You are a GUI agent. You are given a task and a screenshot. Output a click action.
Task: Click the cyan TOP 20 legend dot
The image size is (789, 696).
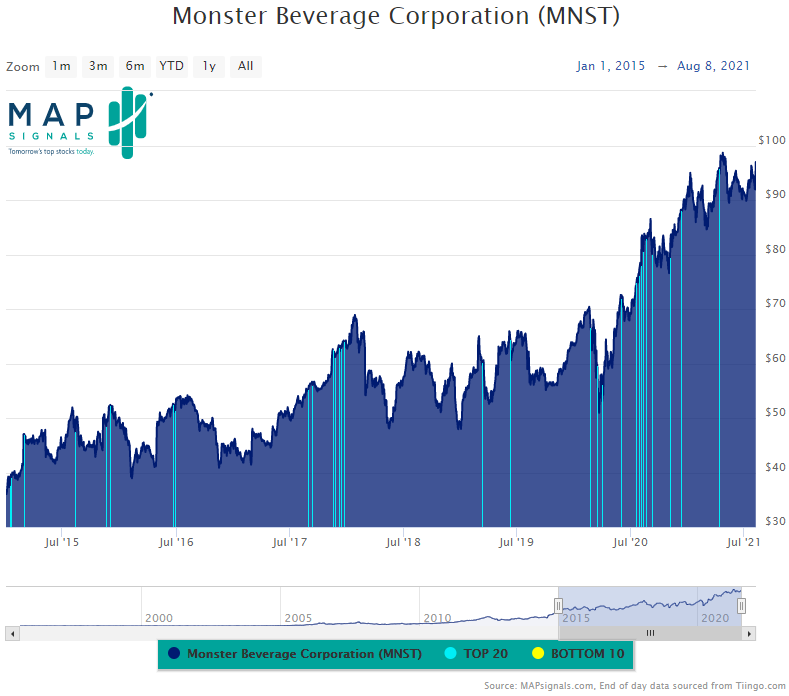450,653
